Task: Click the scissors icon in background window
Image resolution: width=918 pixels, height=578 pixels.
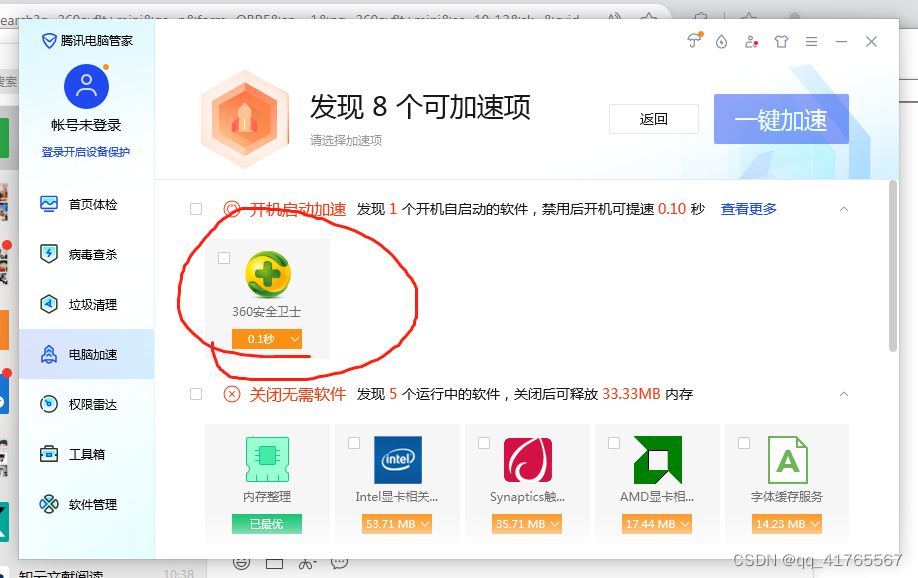Action: (x=307, y=563)
